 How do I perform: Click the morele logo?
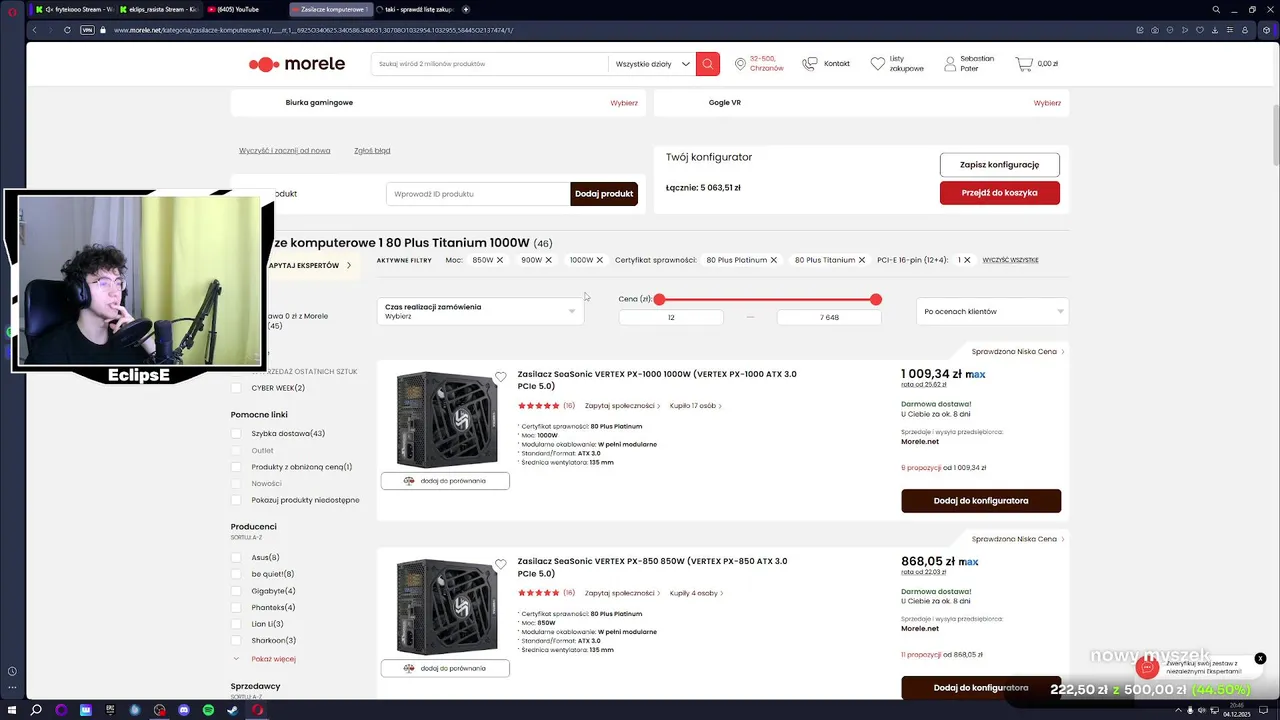(x=297, y=64)
